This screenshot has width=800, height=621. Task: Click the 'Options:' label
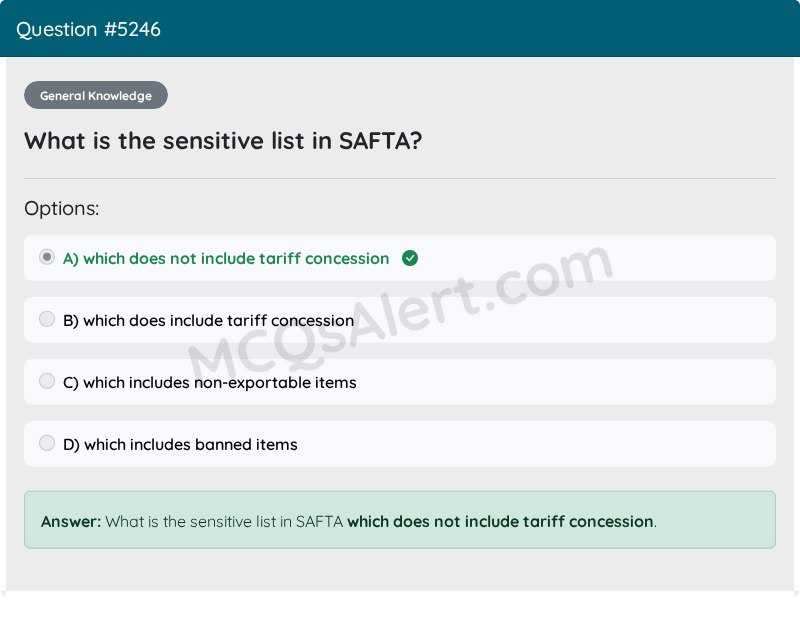point(62,209)
